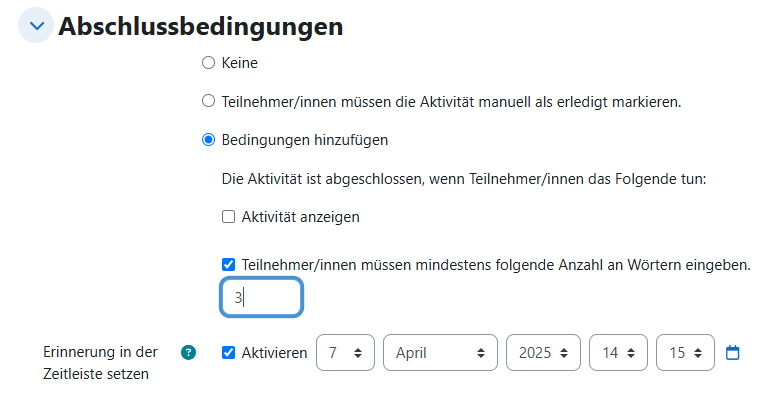Click the word count input field
Viewport: 782px width, 397px height.
[262, 298]
